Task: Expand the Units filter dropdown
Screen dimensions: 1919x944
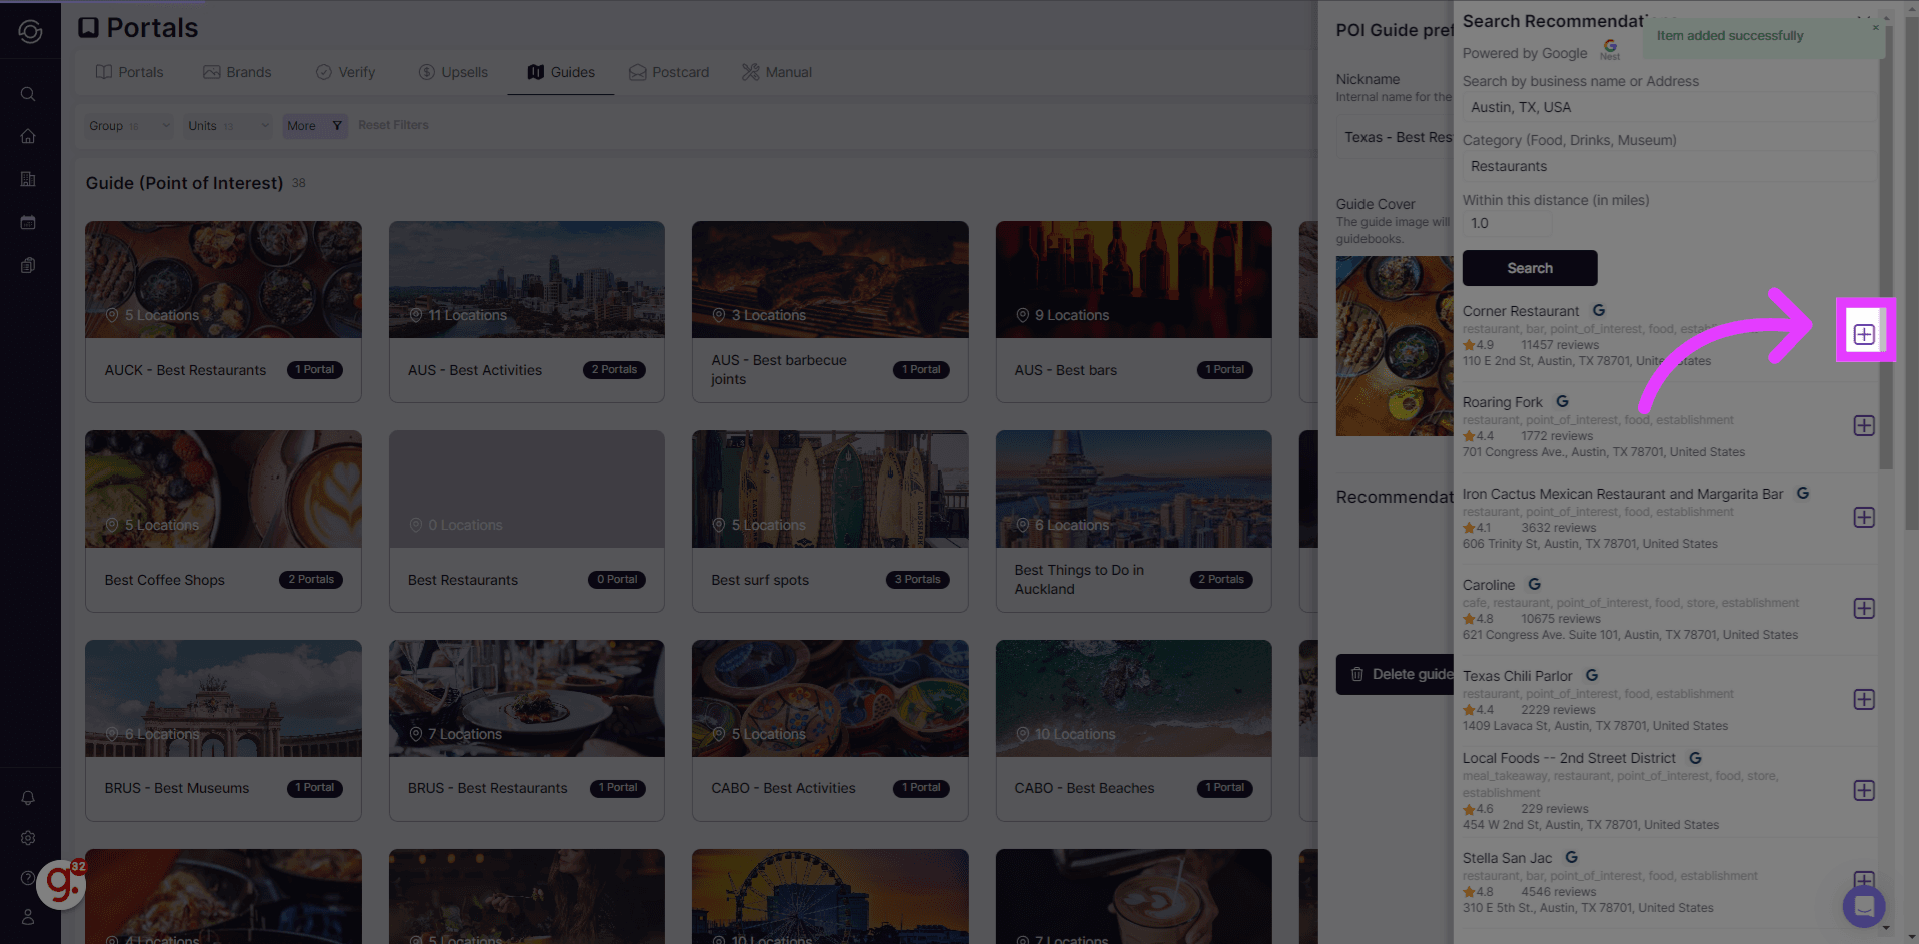Action: tap(226, 126)
